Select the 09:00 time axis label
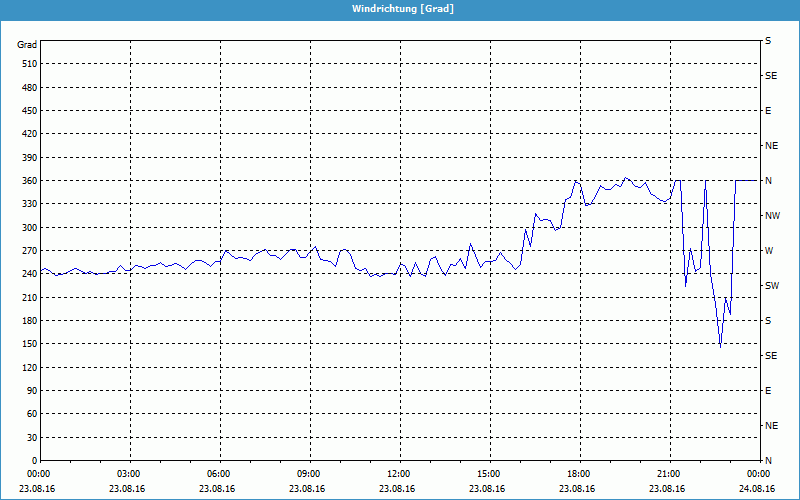 click(x=309, y=474)
